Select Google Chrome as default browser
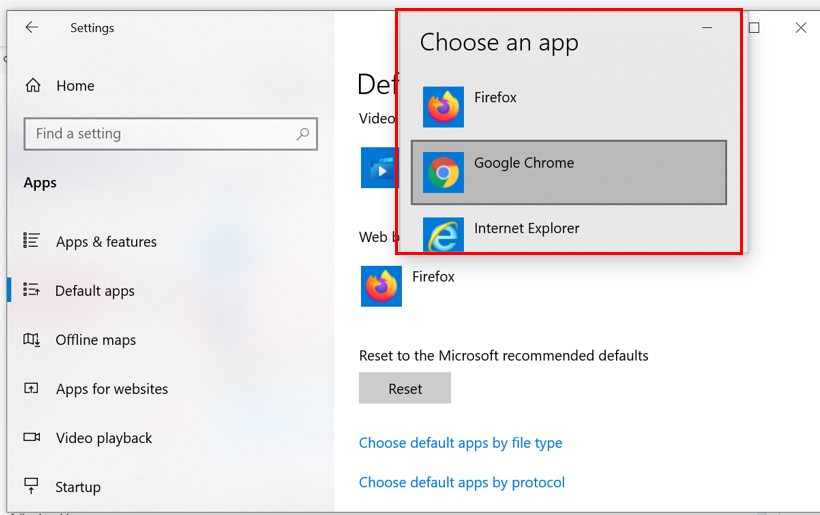This screenshot has height=515, width=820. pyautogui.click(x=569, y=173)
